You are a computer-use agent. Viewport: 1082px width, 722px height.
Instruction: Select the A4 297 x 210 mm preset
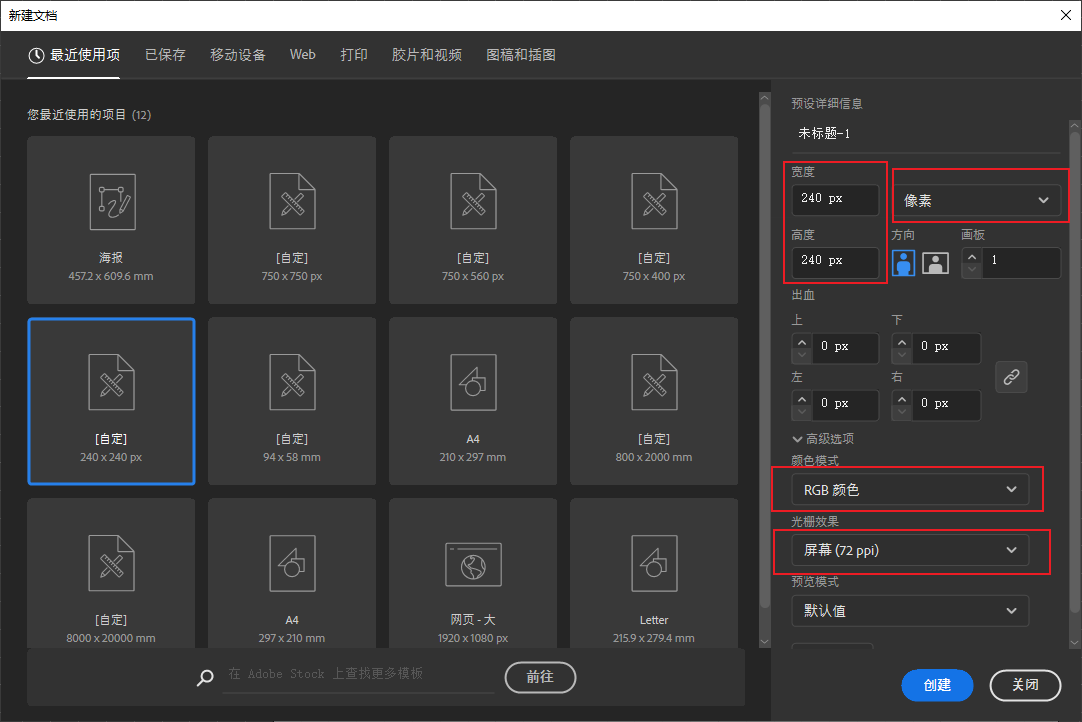[292, 573]
